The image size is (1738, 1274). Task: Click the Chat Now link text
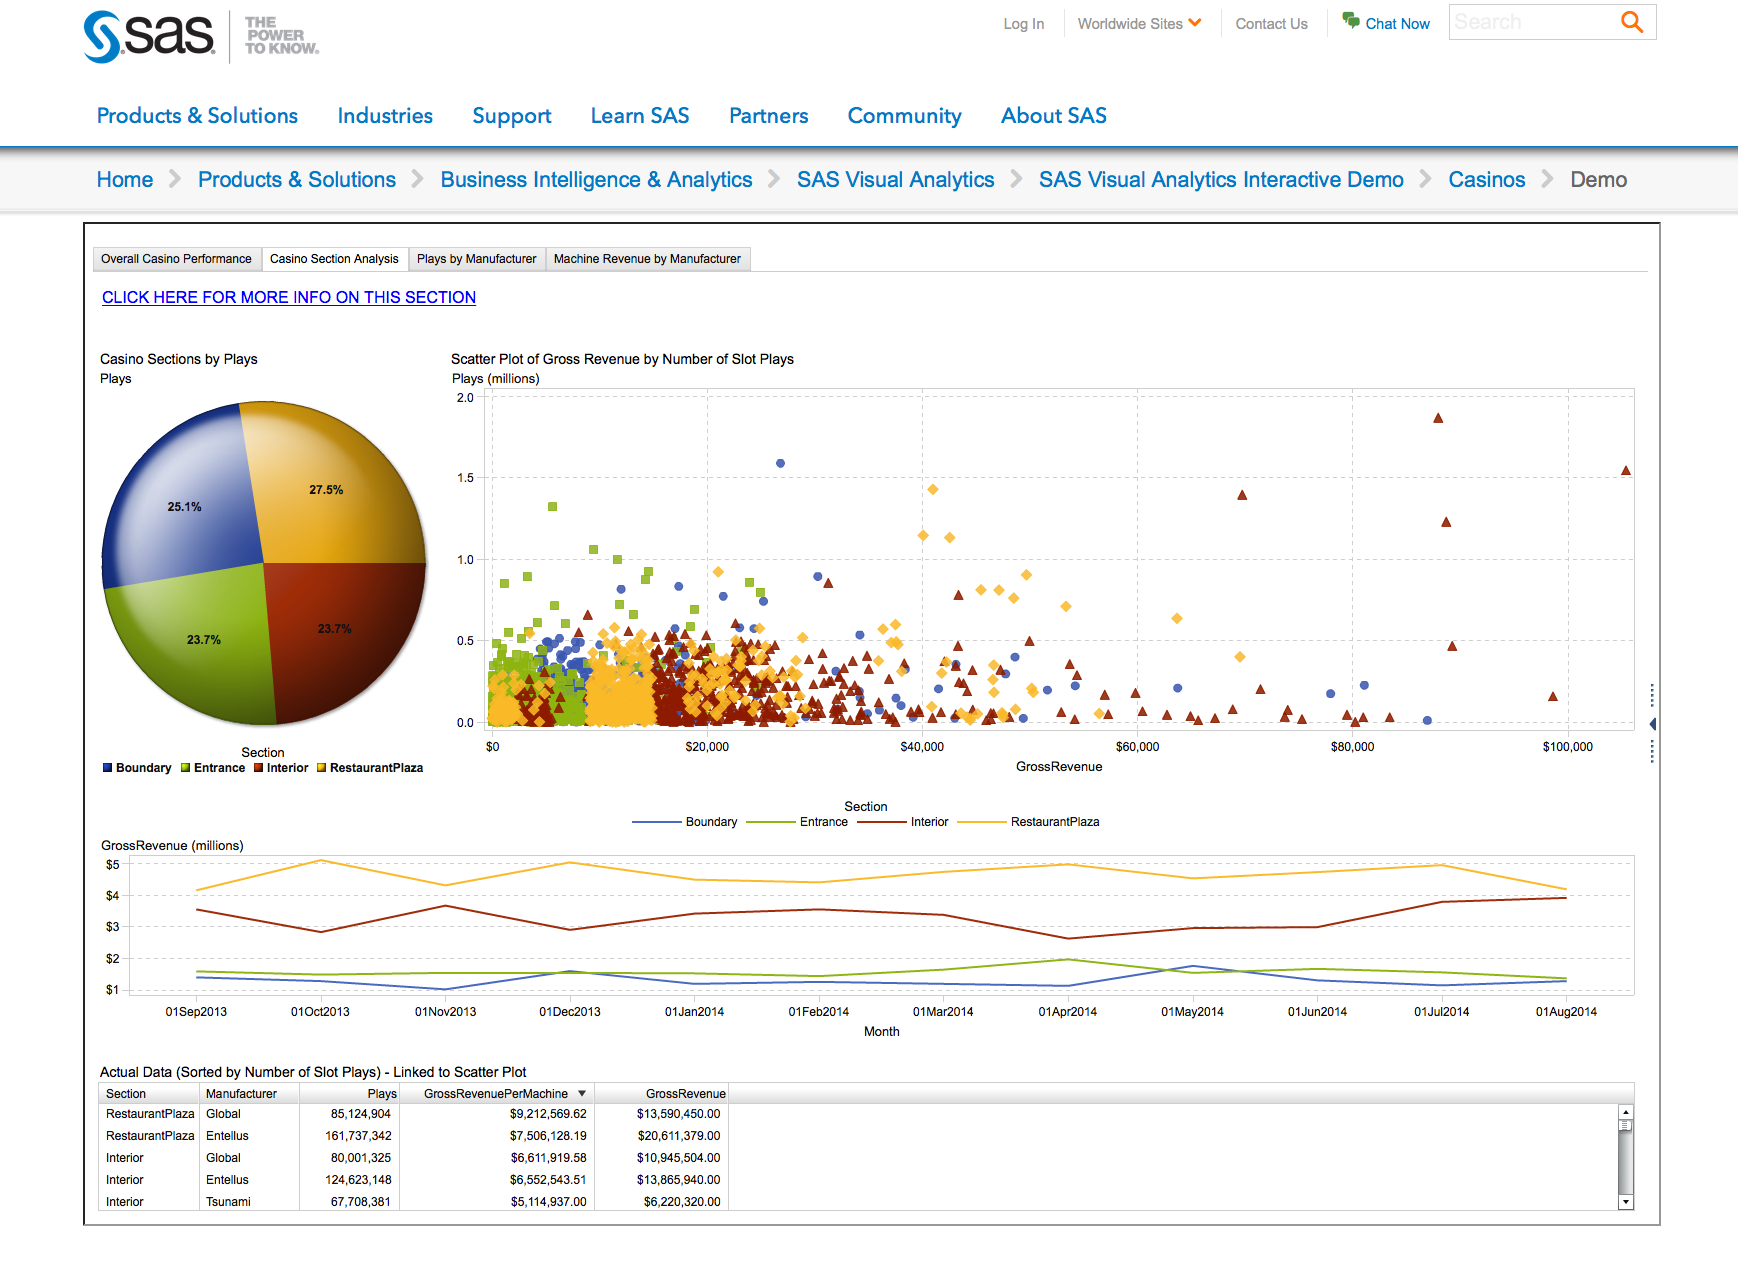tap(1397, 24)
